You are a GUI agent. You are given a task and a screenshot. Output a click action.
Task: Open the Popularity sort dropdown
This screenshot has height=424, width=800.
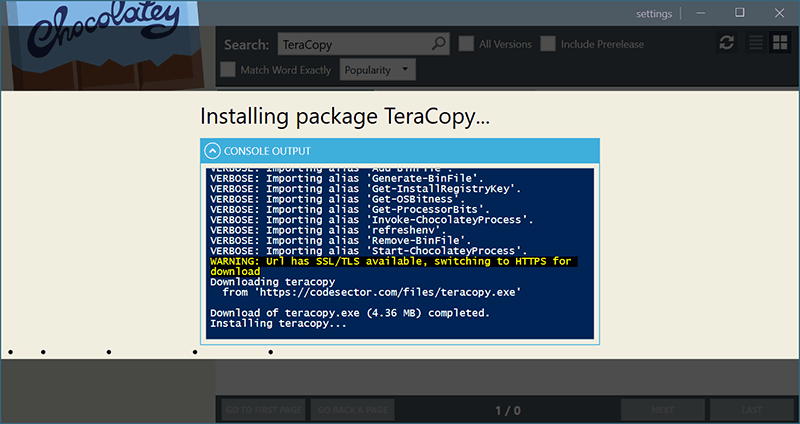(x=378, y=70)
